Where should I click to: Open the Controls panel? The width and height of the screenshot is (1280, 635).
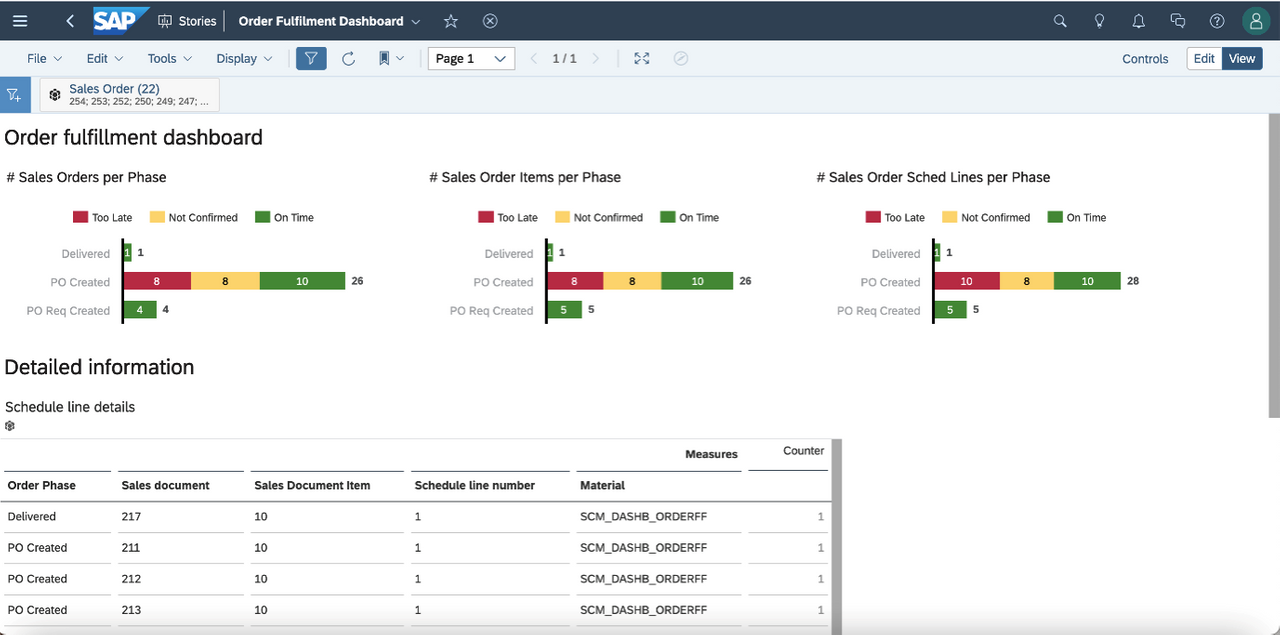[1145, 59]
